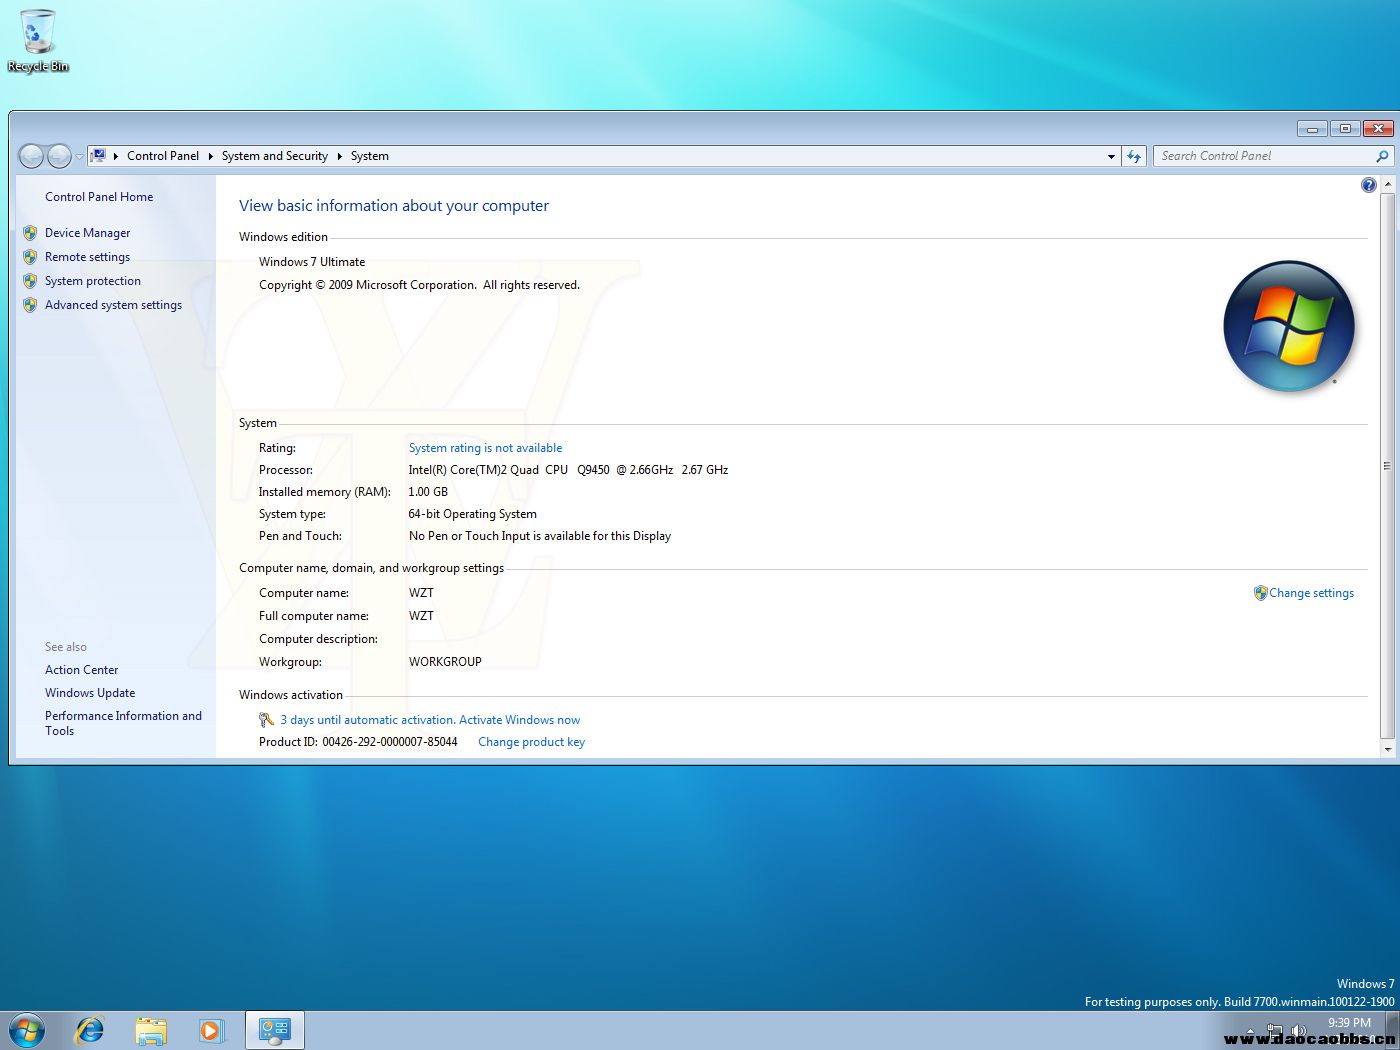Viewport: 1400px width, 1050px height.
Task: Launch Windows Explorer from taskbar
Action: pyautogui.click(x=151, y=1030)
